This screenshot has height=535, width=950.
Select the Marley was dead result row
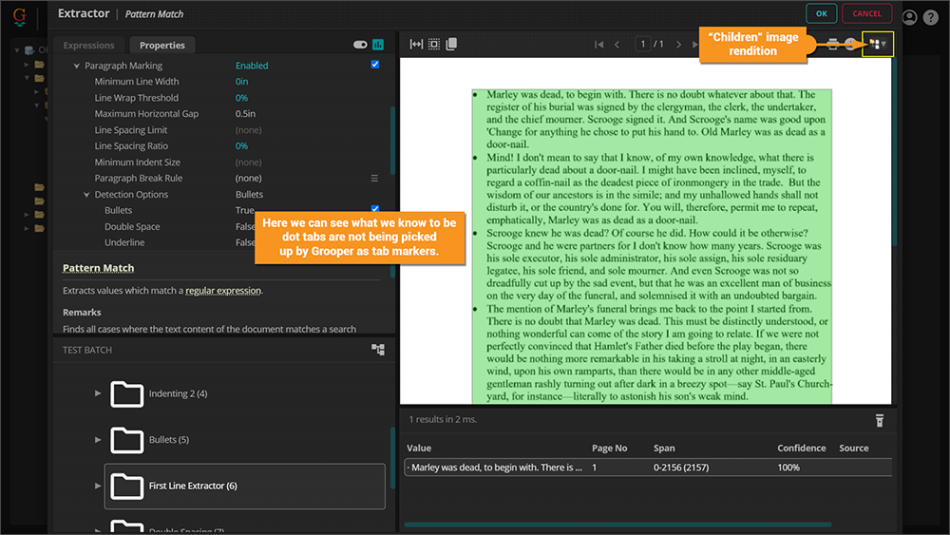pyautogui.click(x=648, y=467)
